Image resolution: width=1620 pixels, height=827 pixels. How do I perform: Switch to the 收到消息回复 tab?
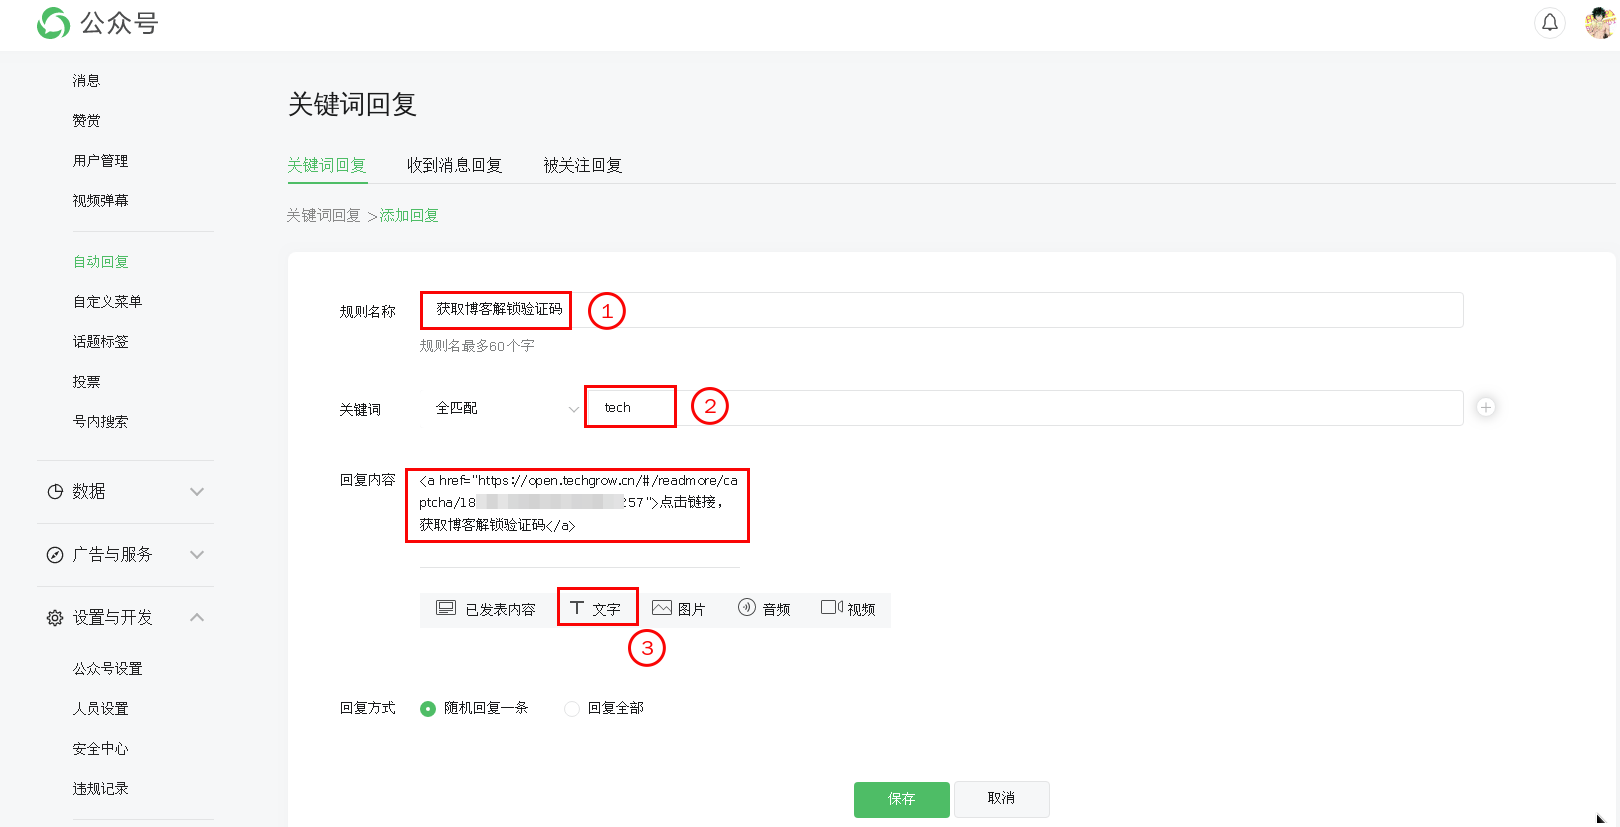[x=454, y=165]
